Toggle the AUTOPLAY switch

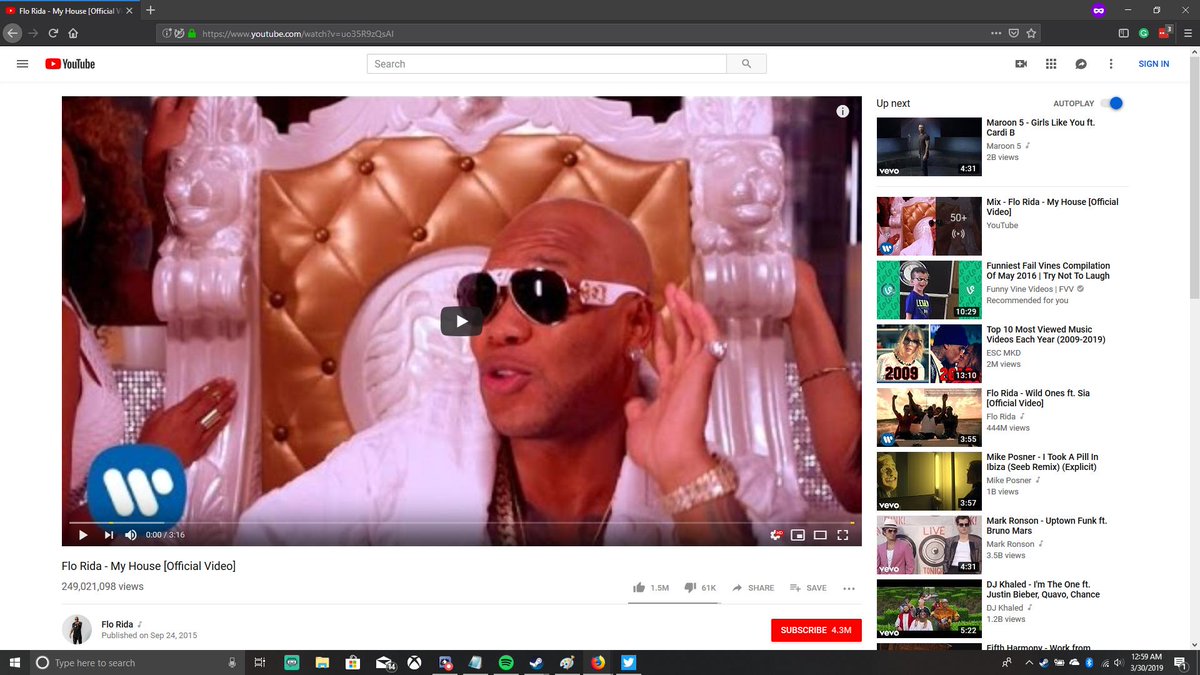point(1112,103)
